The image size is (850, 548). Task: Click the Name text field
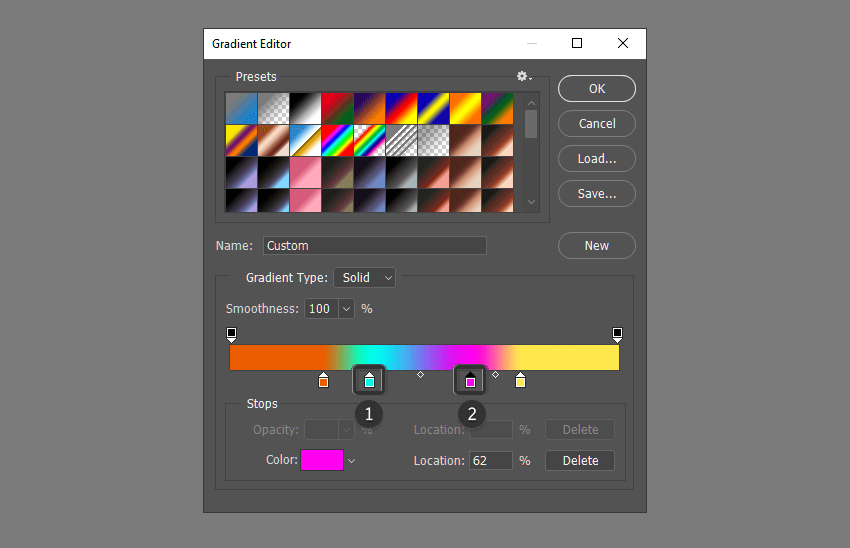(x=375, y=246)
